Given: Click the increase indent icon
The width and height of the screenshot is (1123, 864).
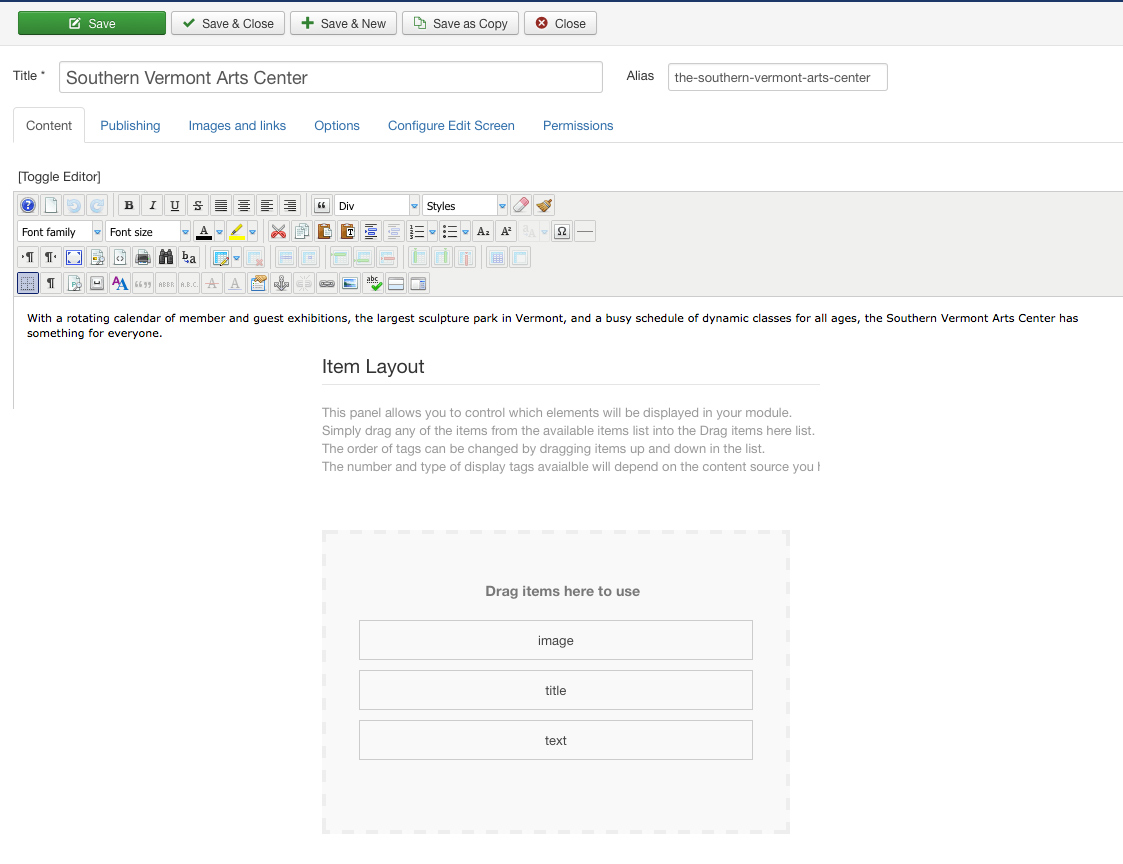Looking at the screenshot, I should click(370, 231).
